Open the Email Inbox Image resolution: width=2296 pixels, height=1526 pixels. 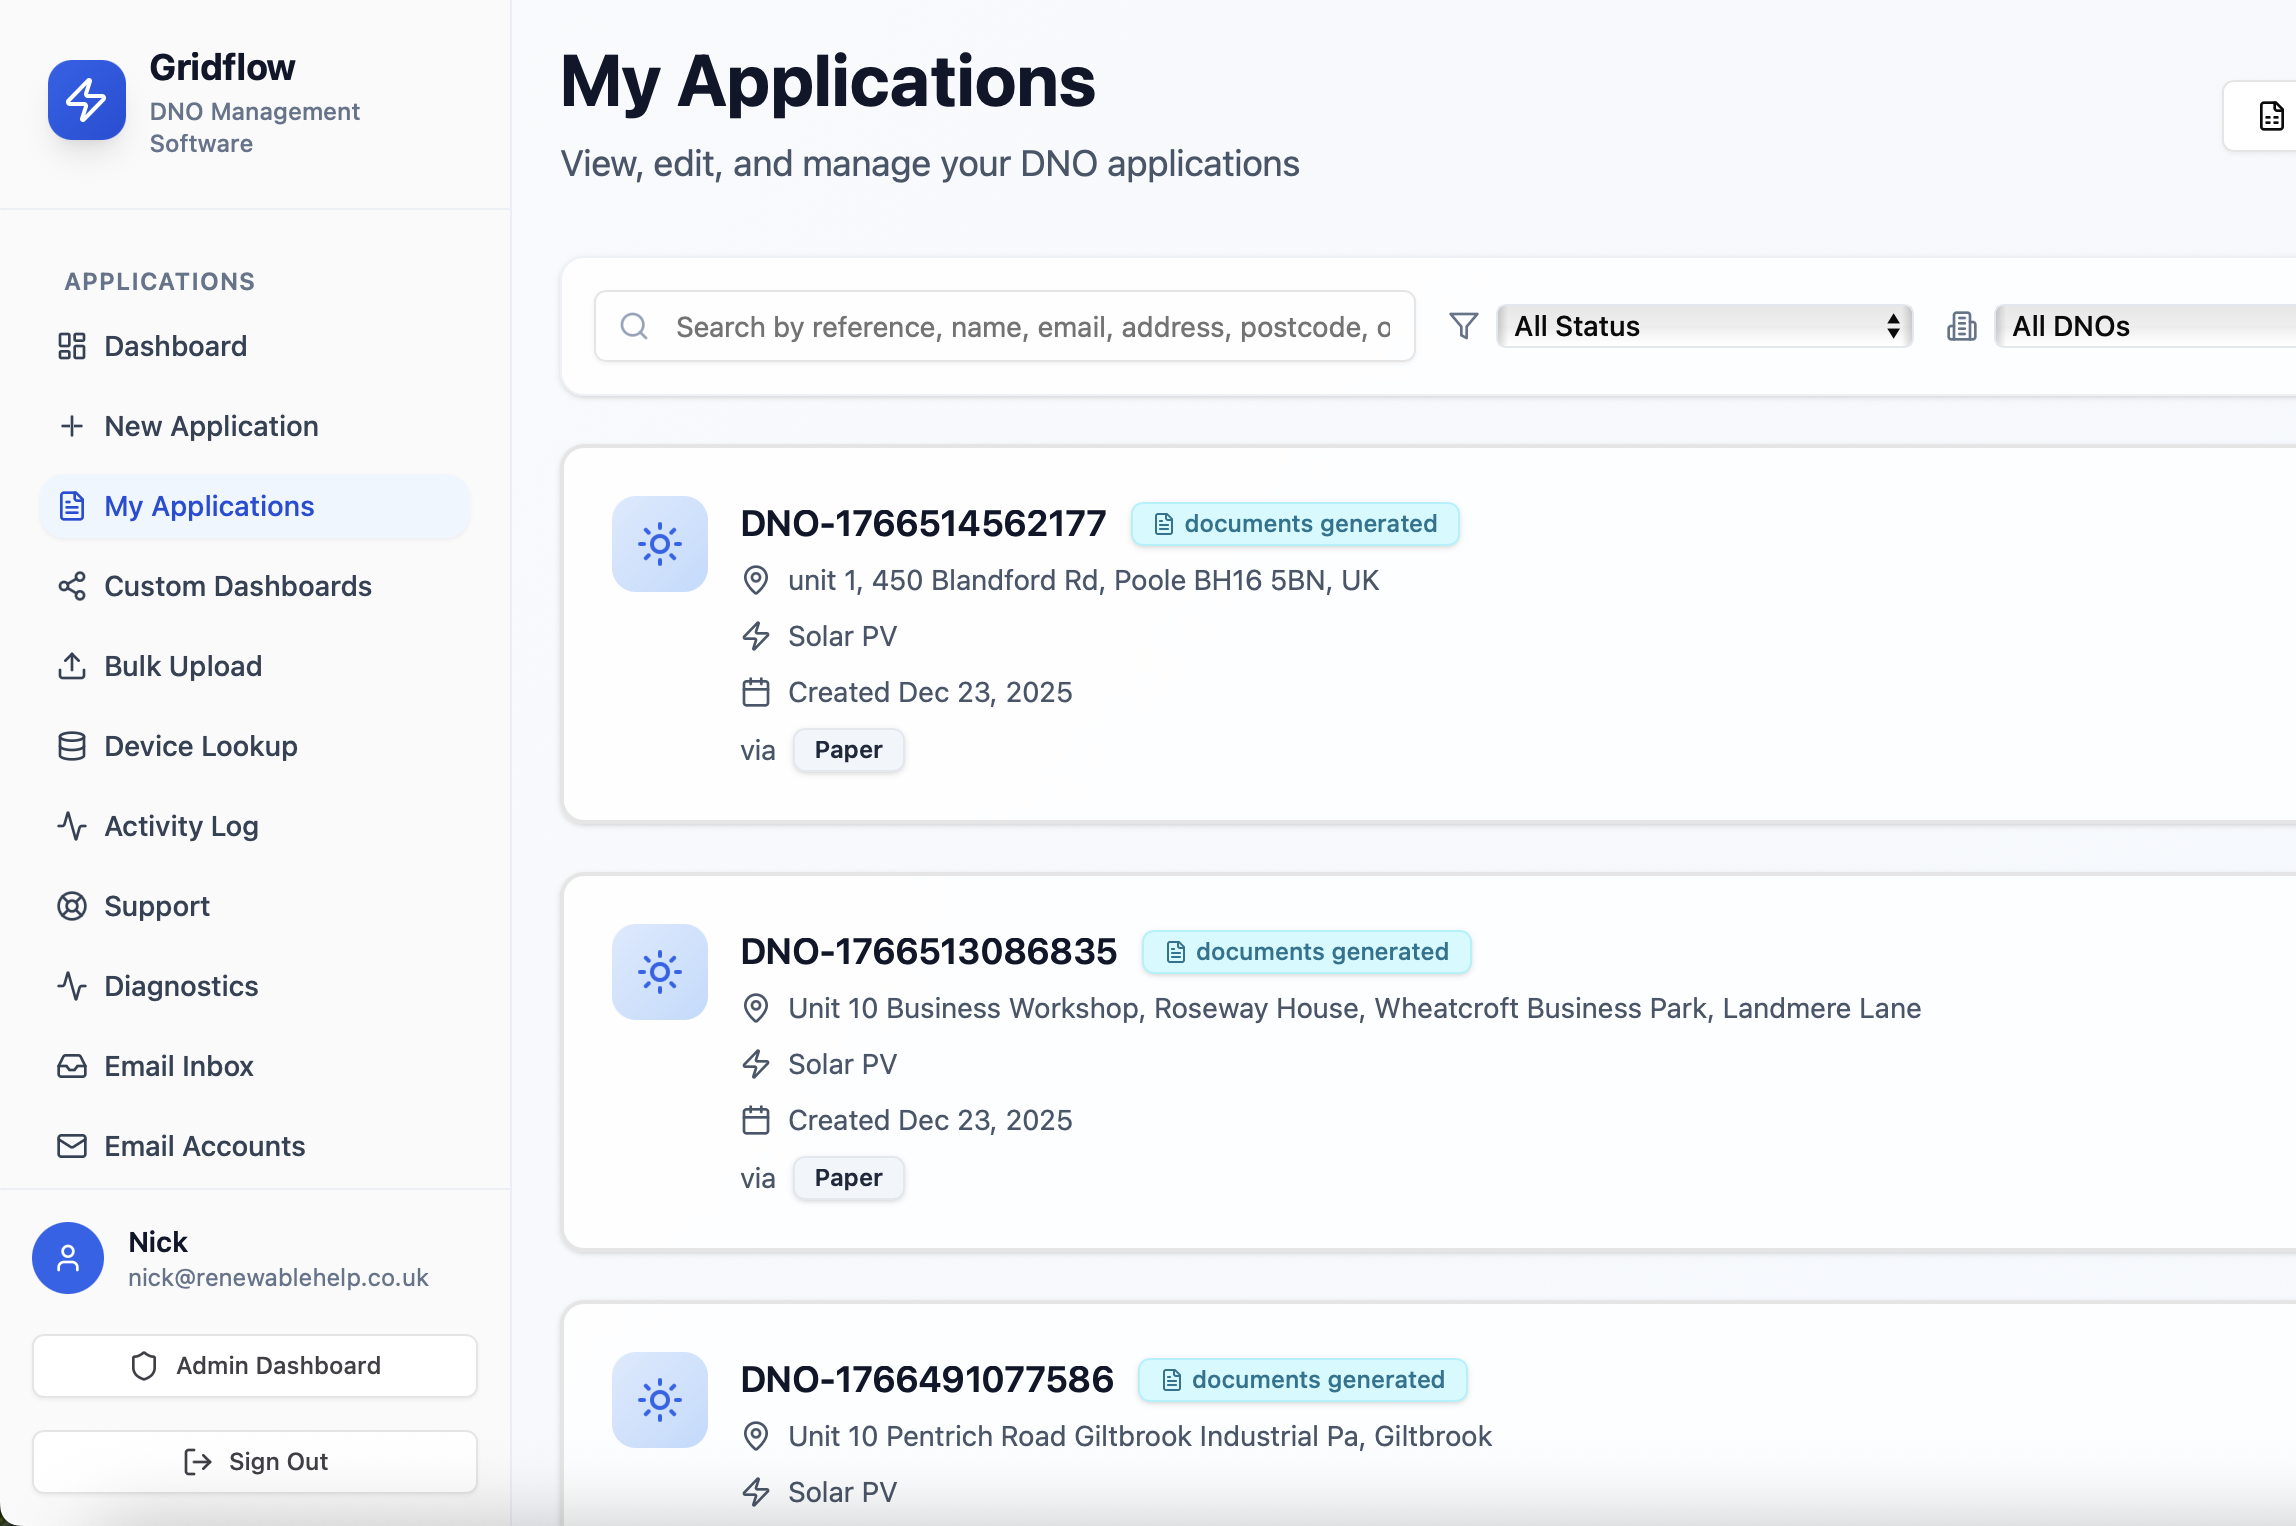point(179,1066)
